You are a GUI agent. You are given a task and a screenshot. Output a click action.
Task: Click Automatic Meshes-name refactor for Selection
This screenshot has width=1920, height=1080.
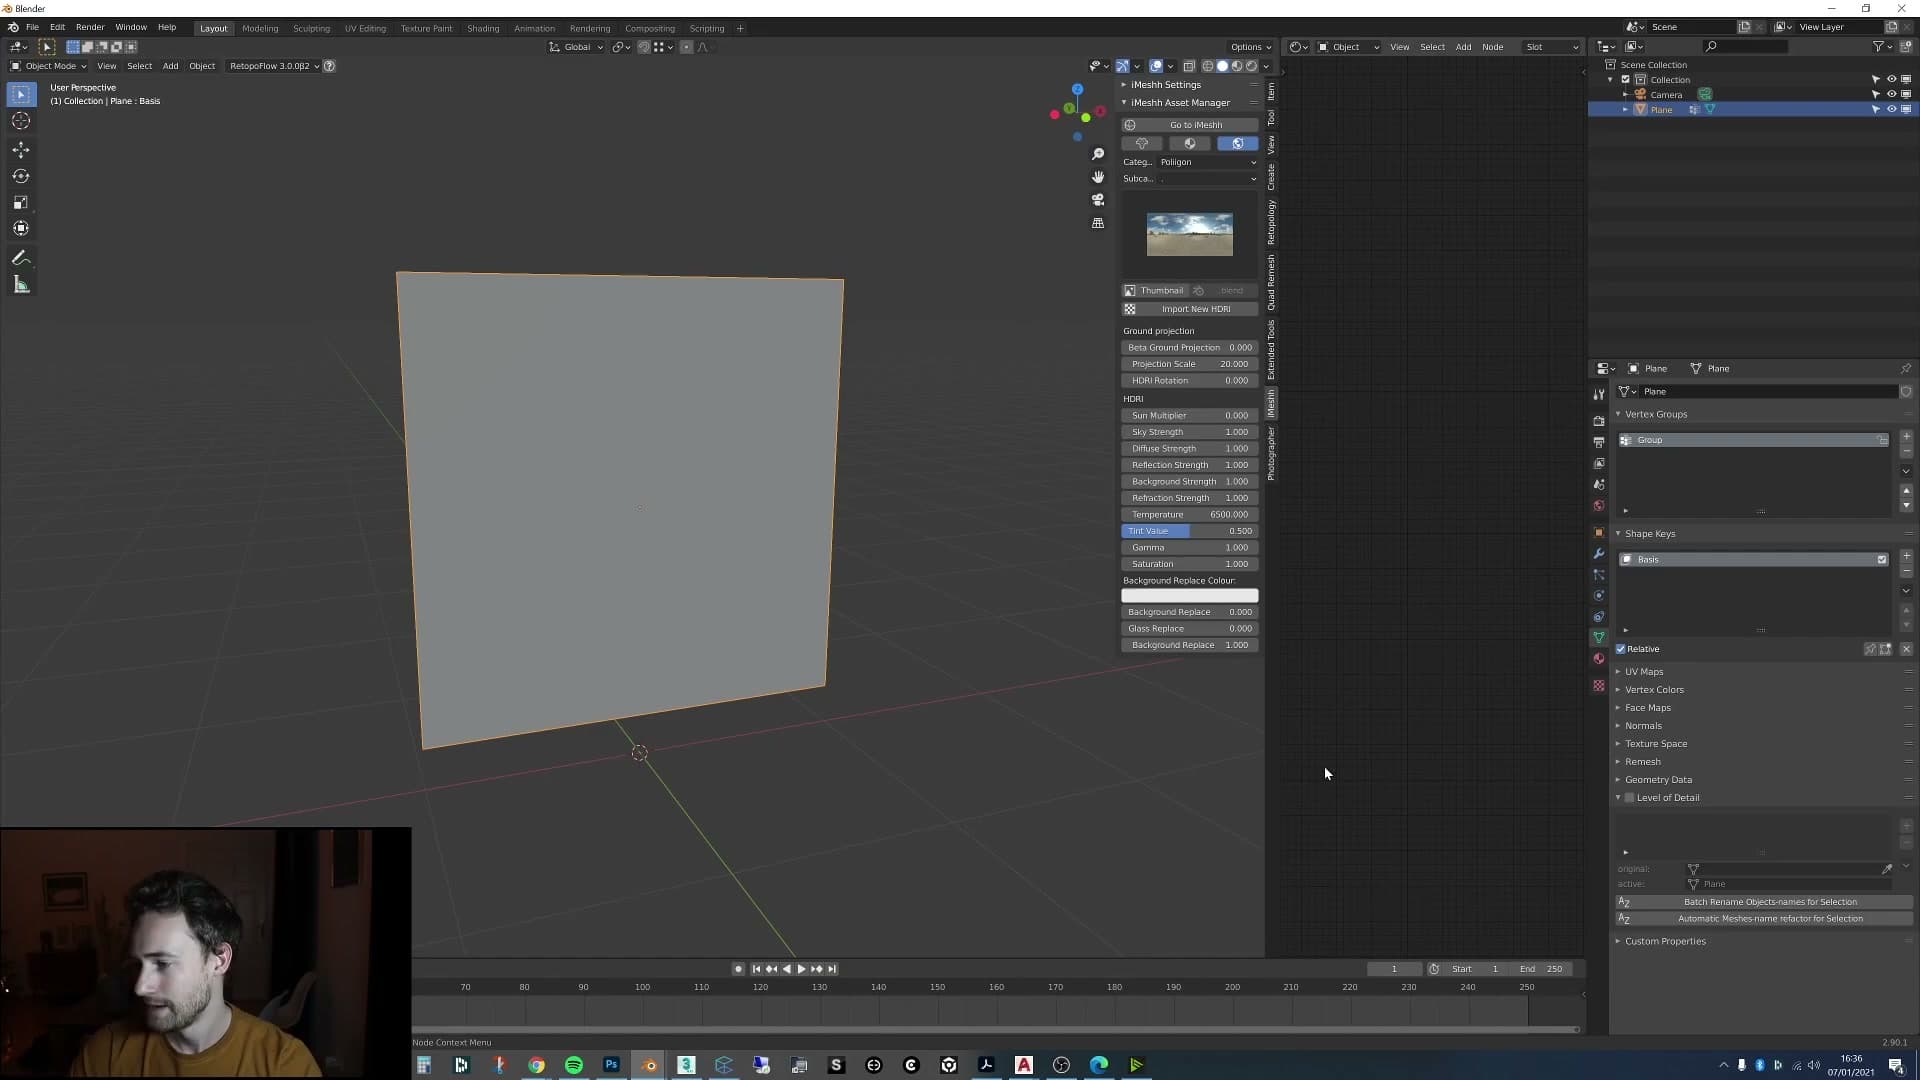pos(1764,919)
